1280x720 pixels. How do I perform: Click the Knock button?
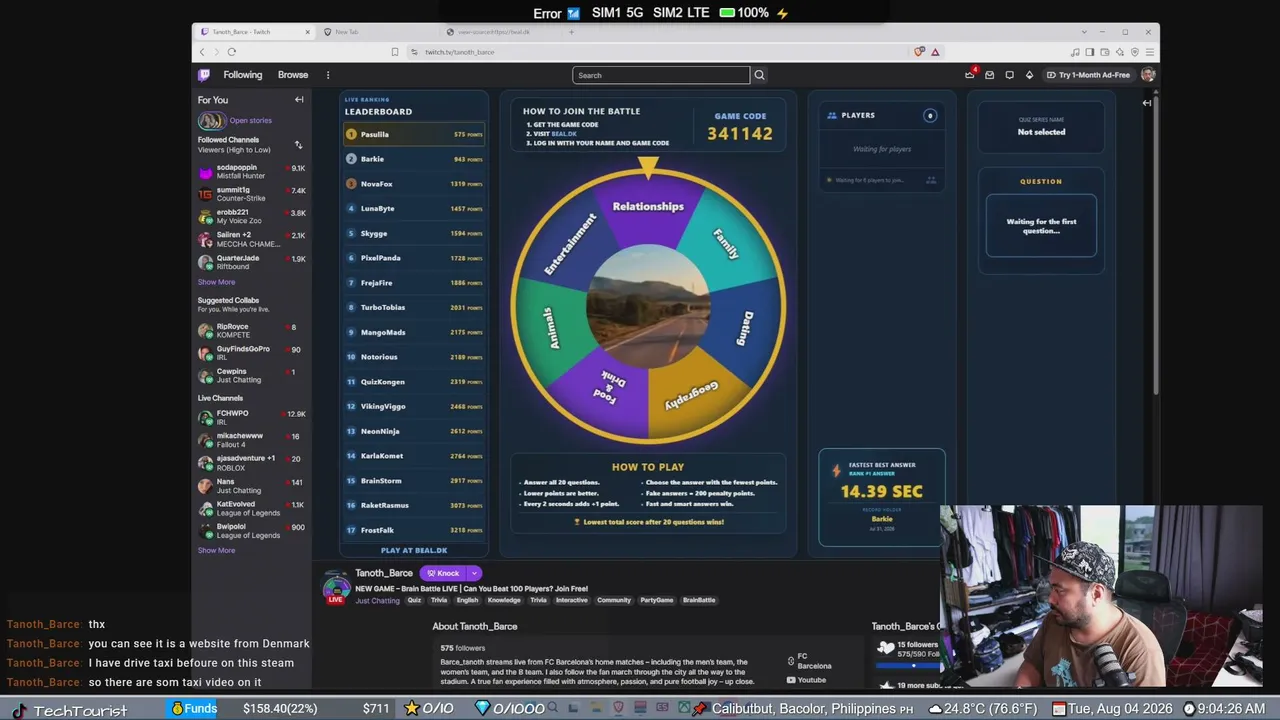coord(442,573)
